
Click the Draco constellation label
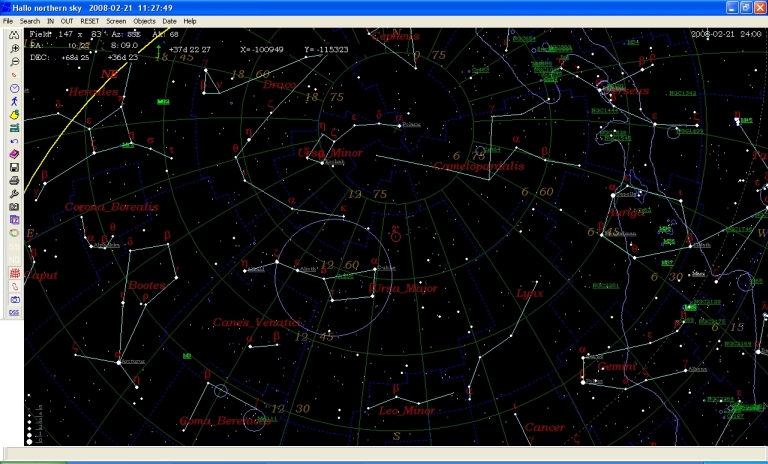[x=280, y=85]
